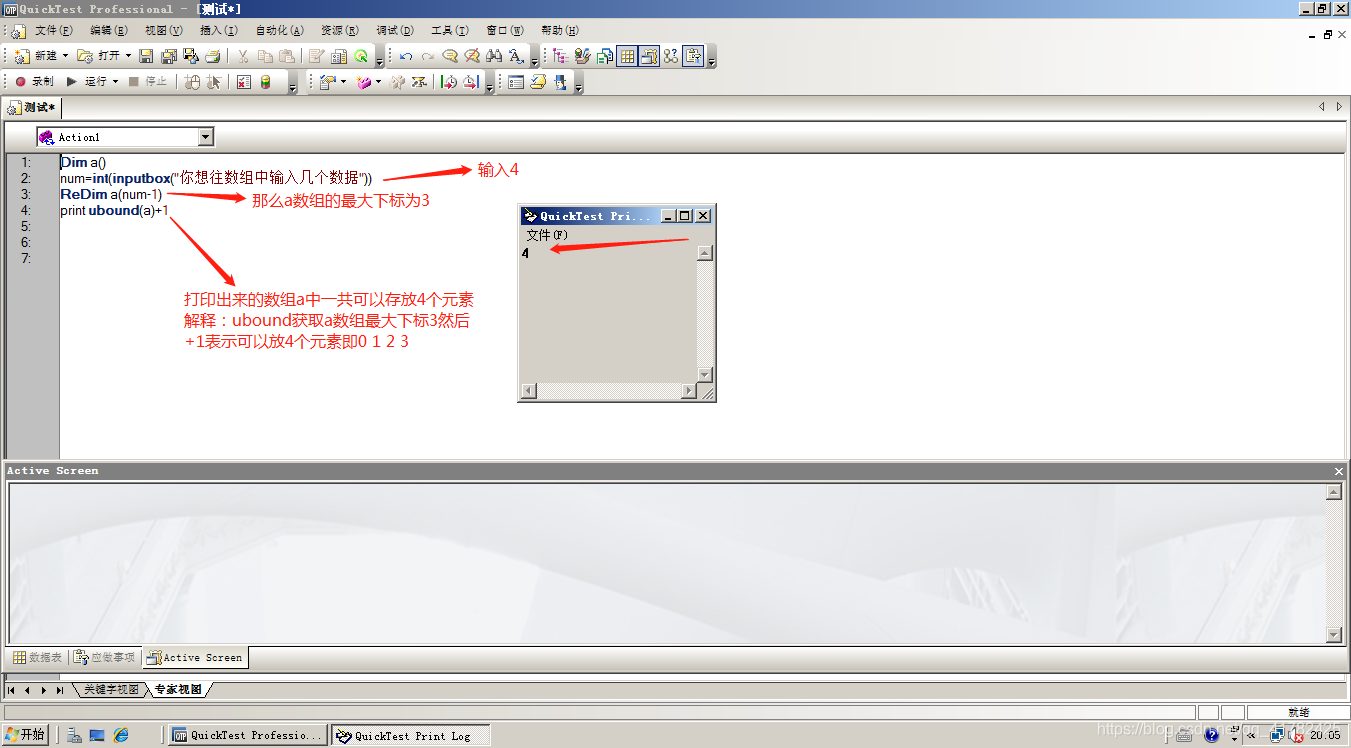Image resolution: width=1351 pixels, height=748 pixels.
Task: Click QuickTest Professional taskbar button
Action: (249, 735)
